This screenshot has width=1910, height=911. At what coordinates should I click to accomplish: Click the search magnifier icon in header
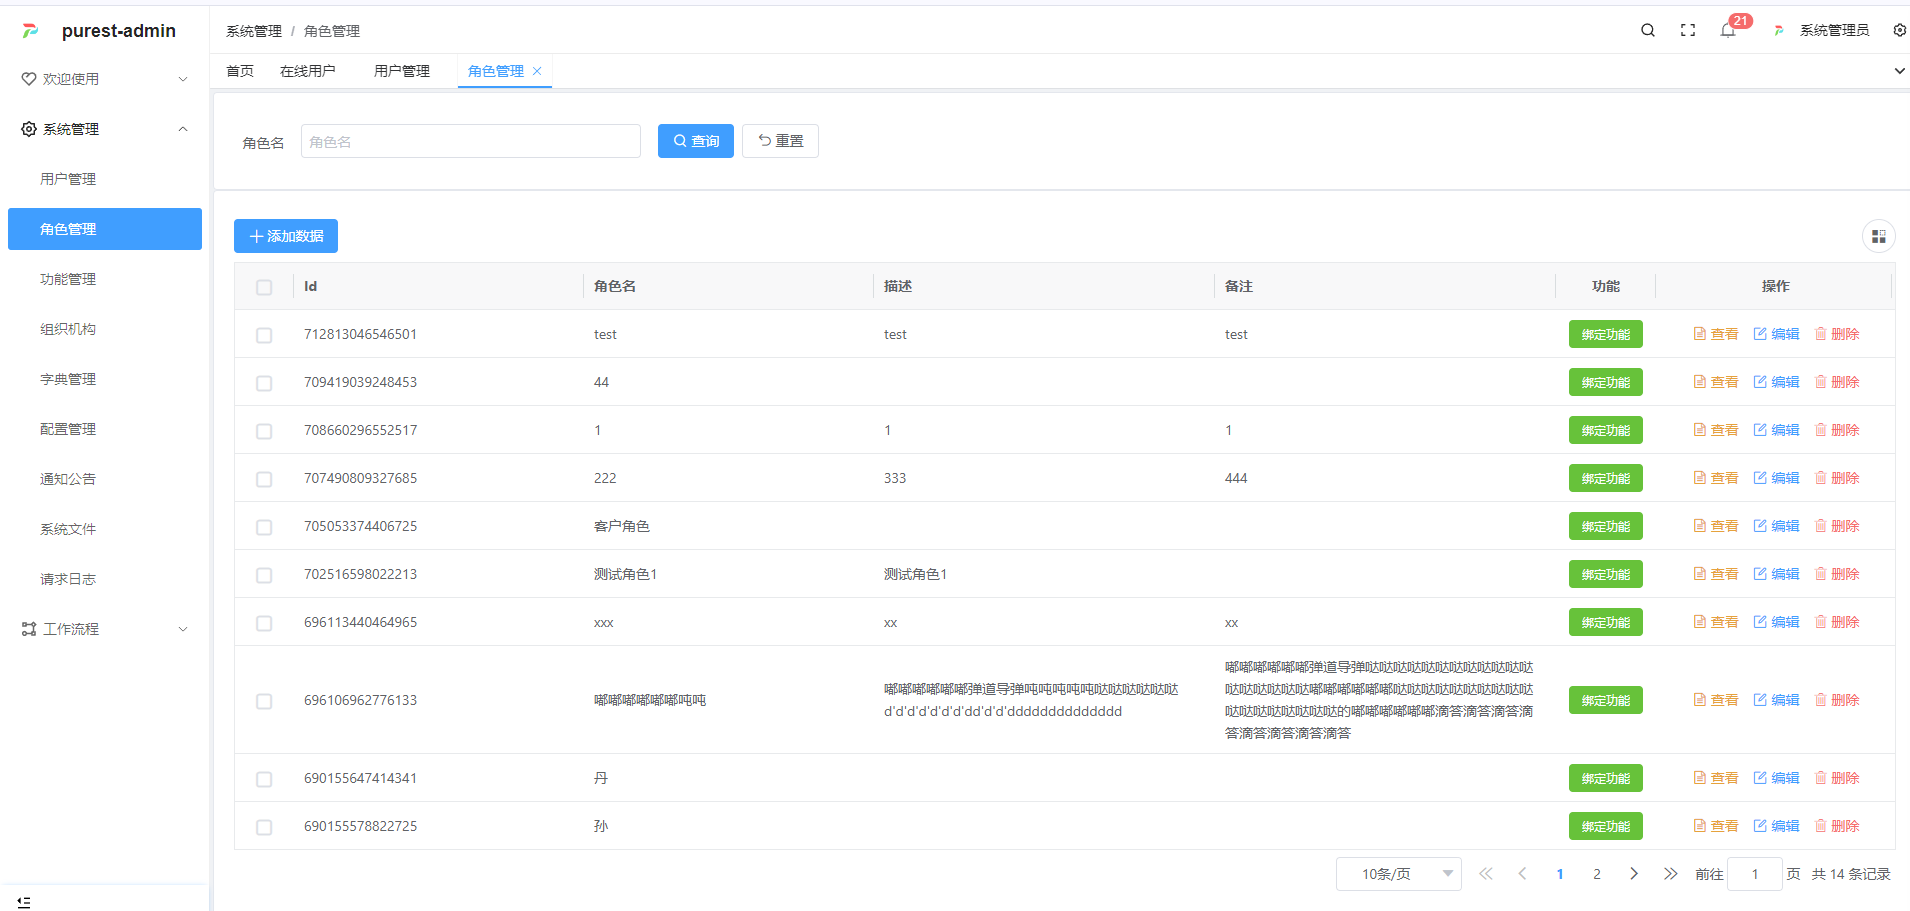(x=1647, y=31)
